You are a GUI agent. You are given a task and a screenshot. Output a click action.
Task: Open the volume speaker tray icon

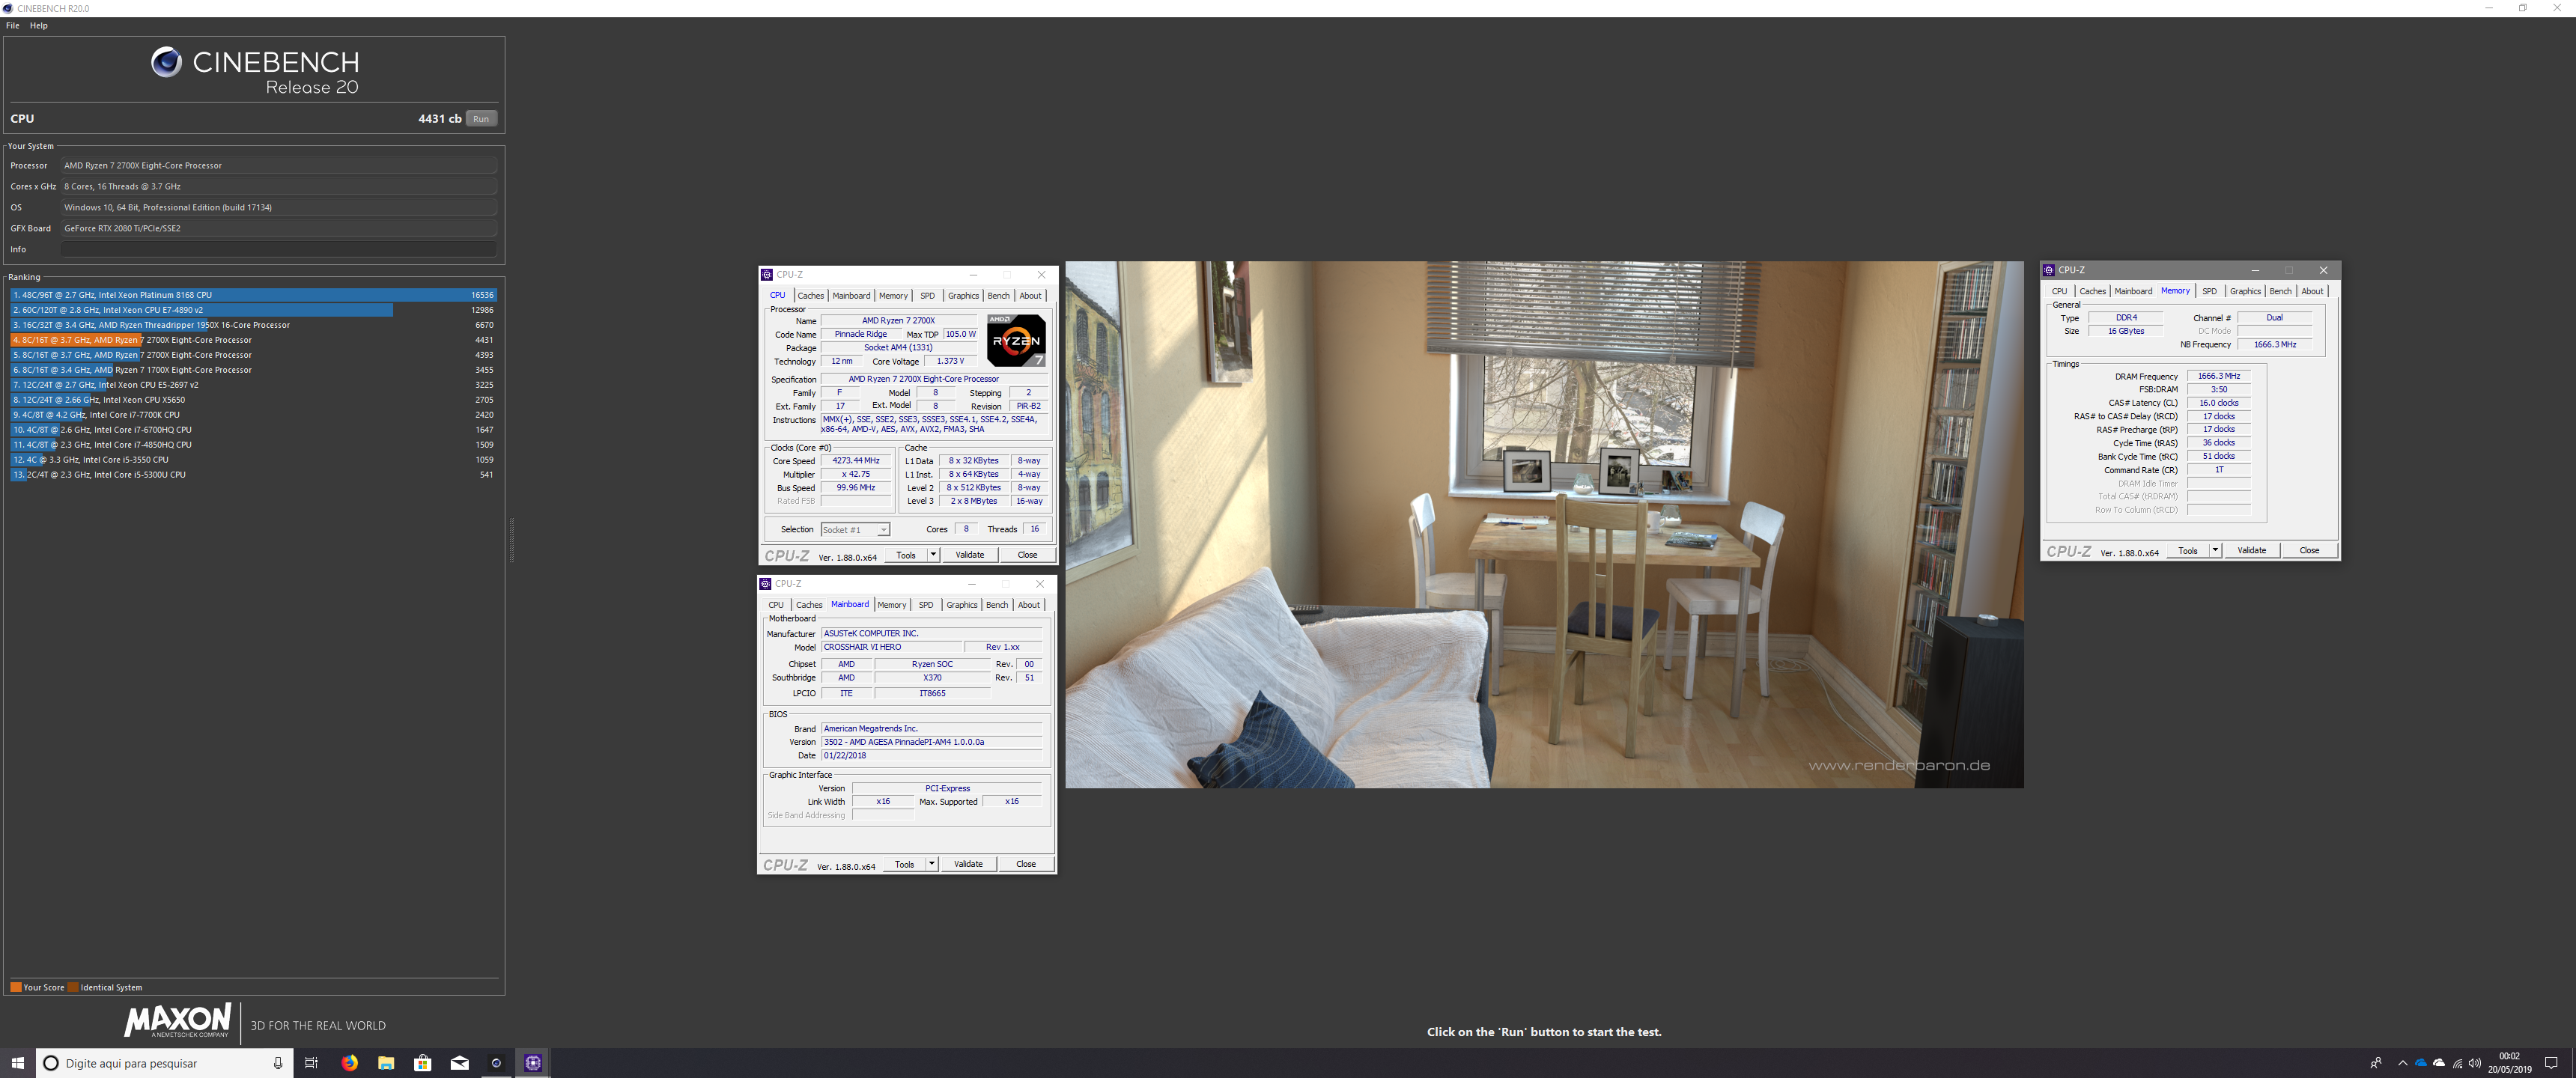tap(2475, 1063)
